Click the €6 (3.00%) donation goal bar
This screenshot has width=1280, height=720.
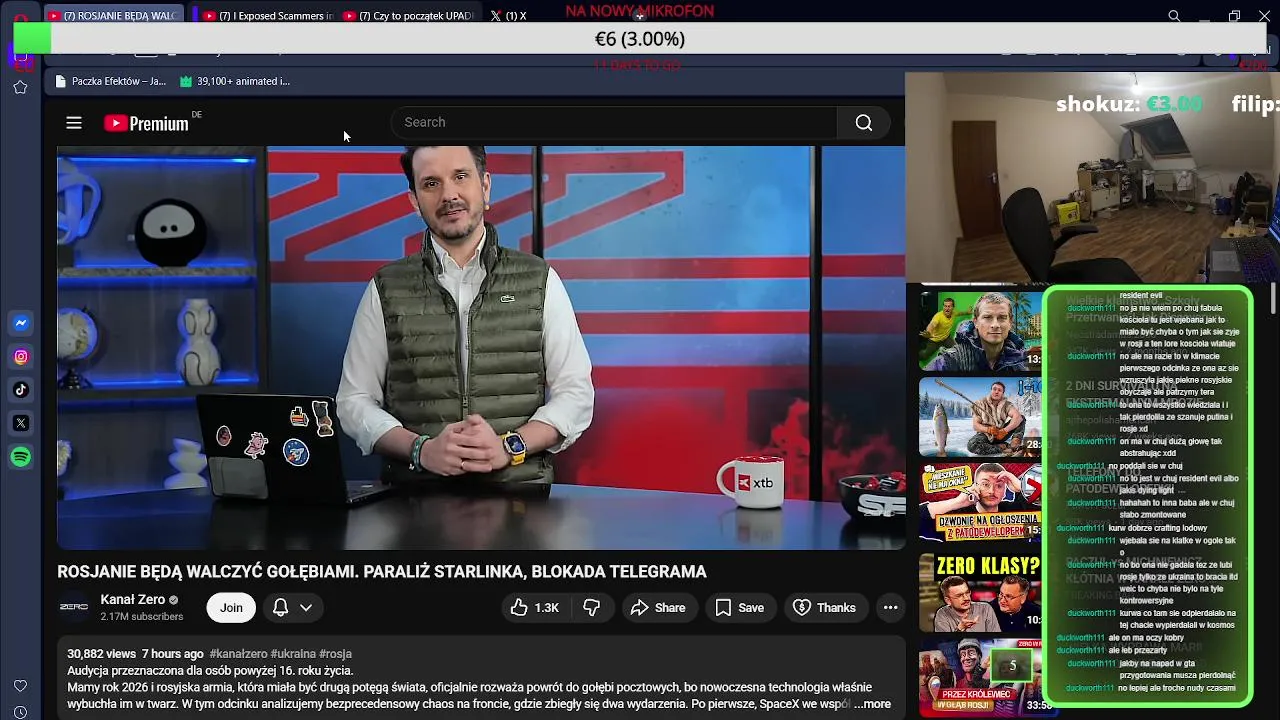pos(640,39)
